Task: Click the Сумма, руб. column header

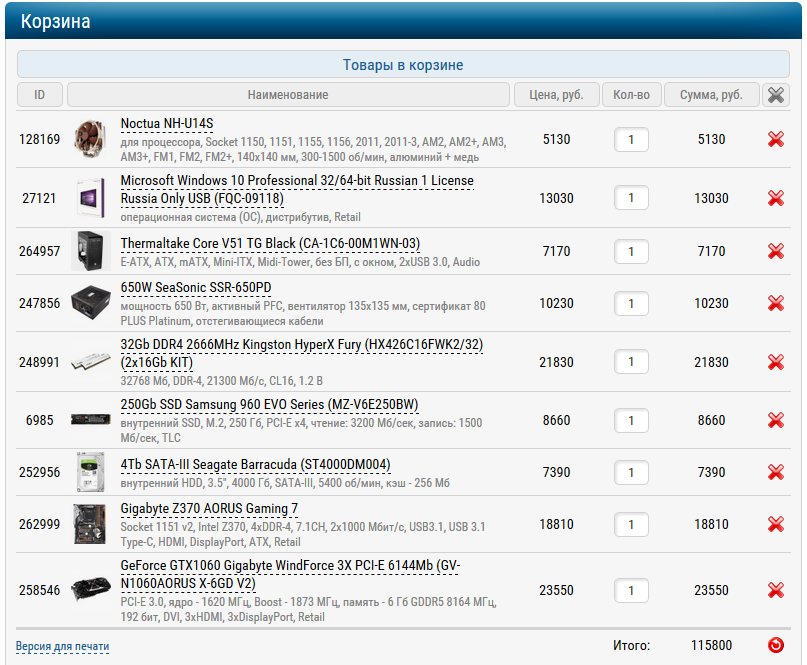Action: [711, 95]
